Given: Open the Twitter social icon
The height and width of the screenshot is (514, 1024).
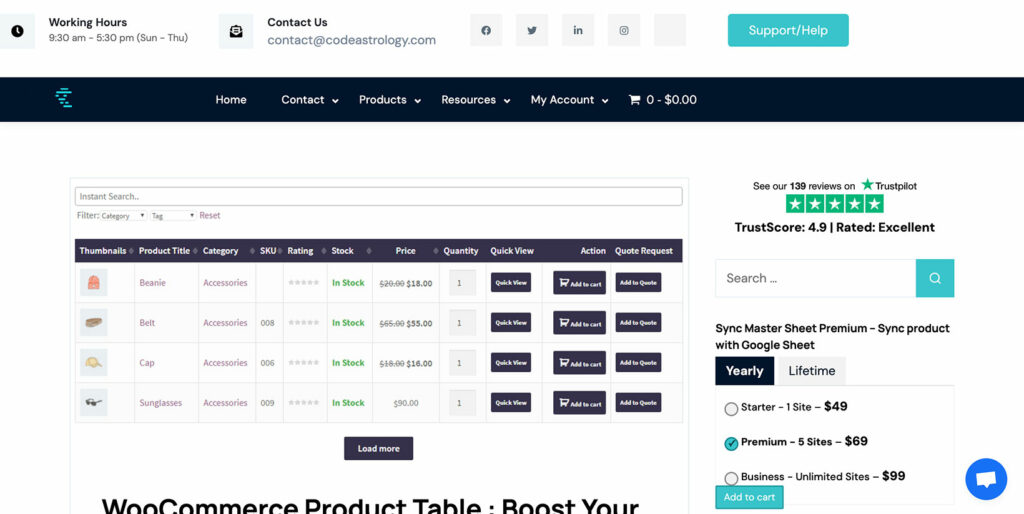Looking at the screenshot, I should click(532, 30).
